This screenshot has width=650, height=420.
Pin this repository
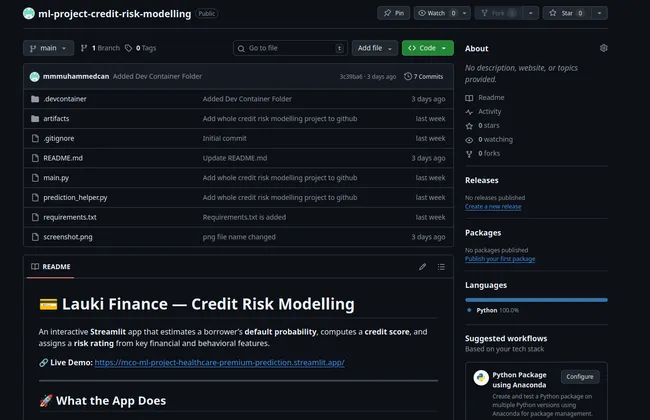point(394,13)
